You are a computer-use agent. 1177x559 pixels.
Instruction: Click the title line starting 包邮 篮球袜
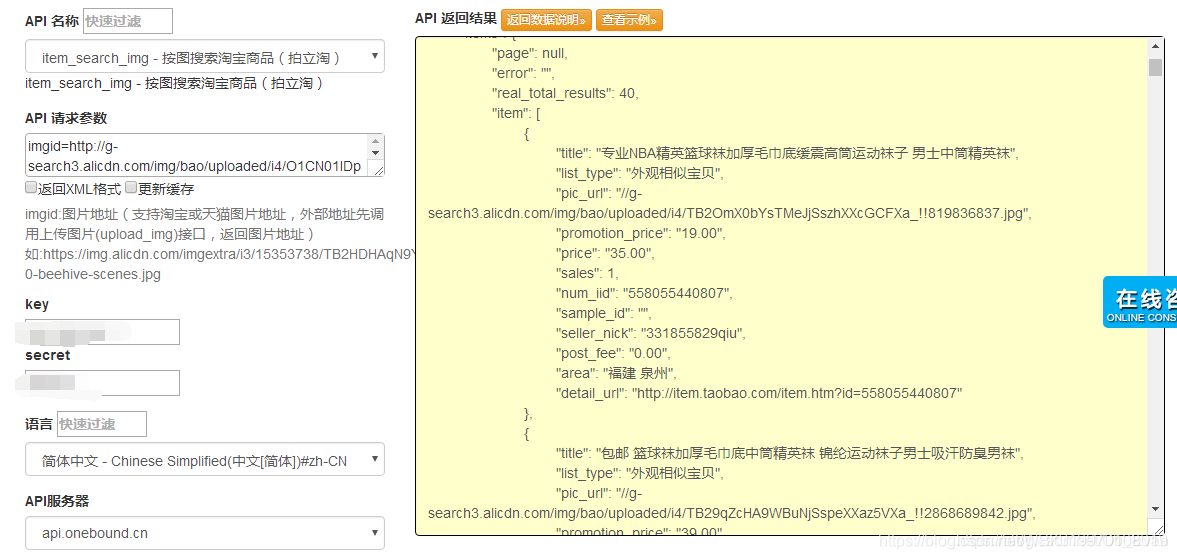click(790, 453)
